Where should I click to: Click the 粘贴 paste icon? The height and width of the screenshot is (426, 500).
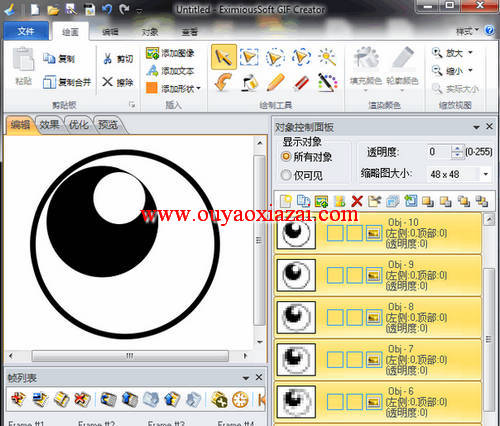23,59
